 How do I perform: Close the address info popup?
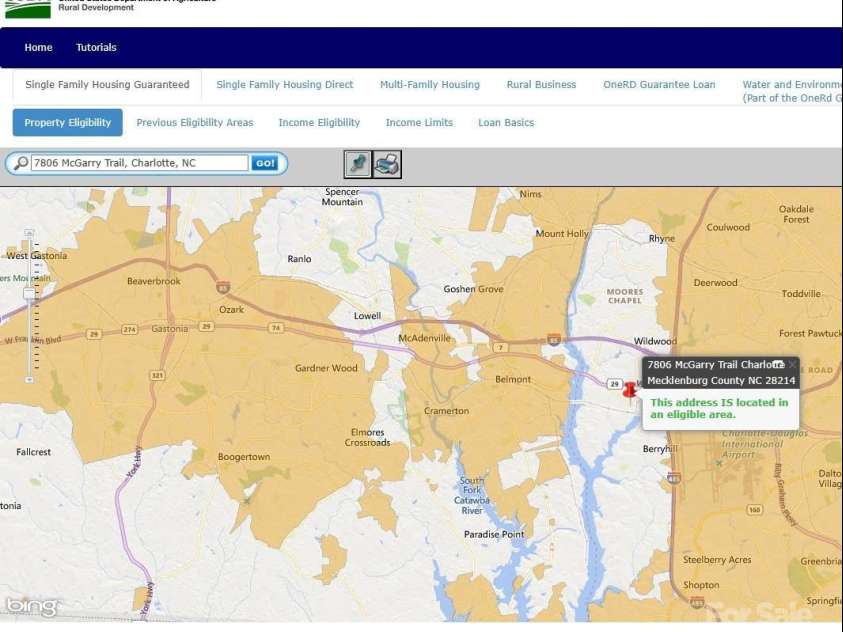pos(792,365)
